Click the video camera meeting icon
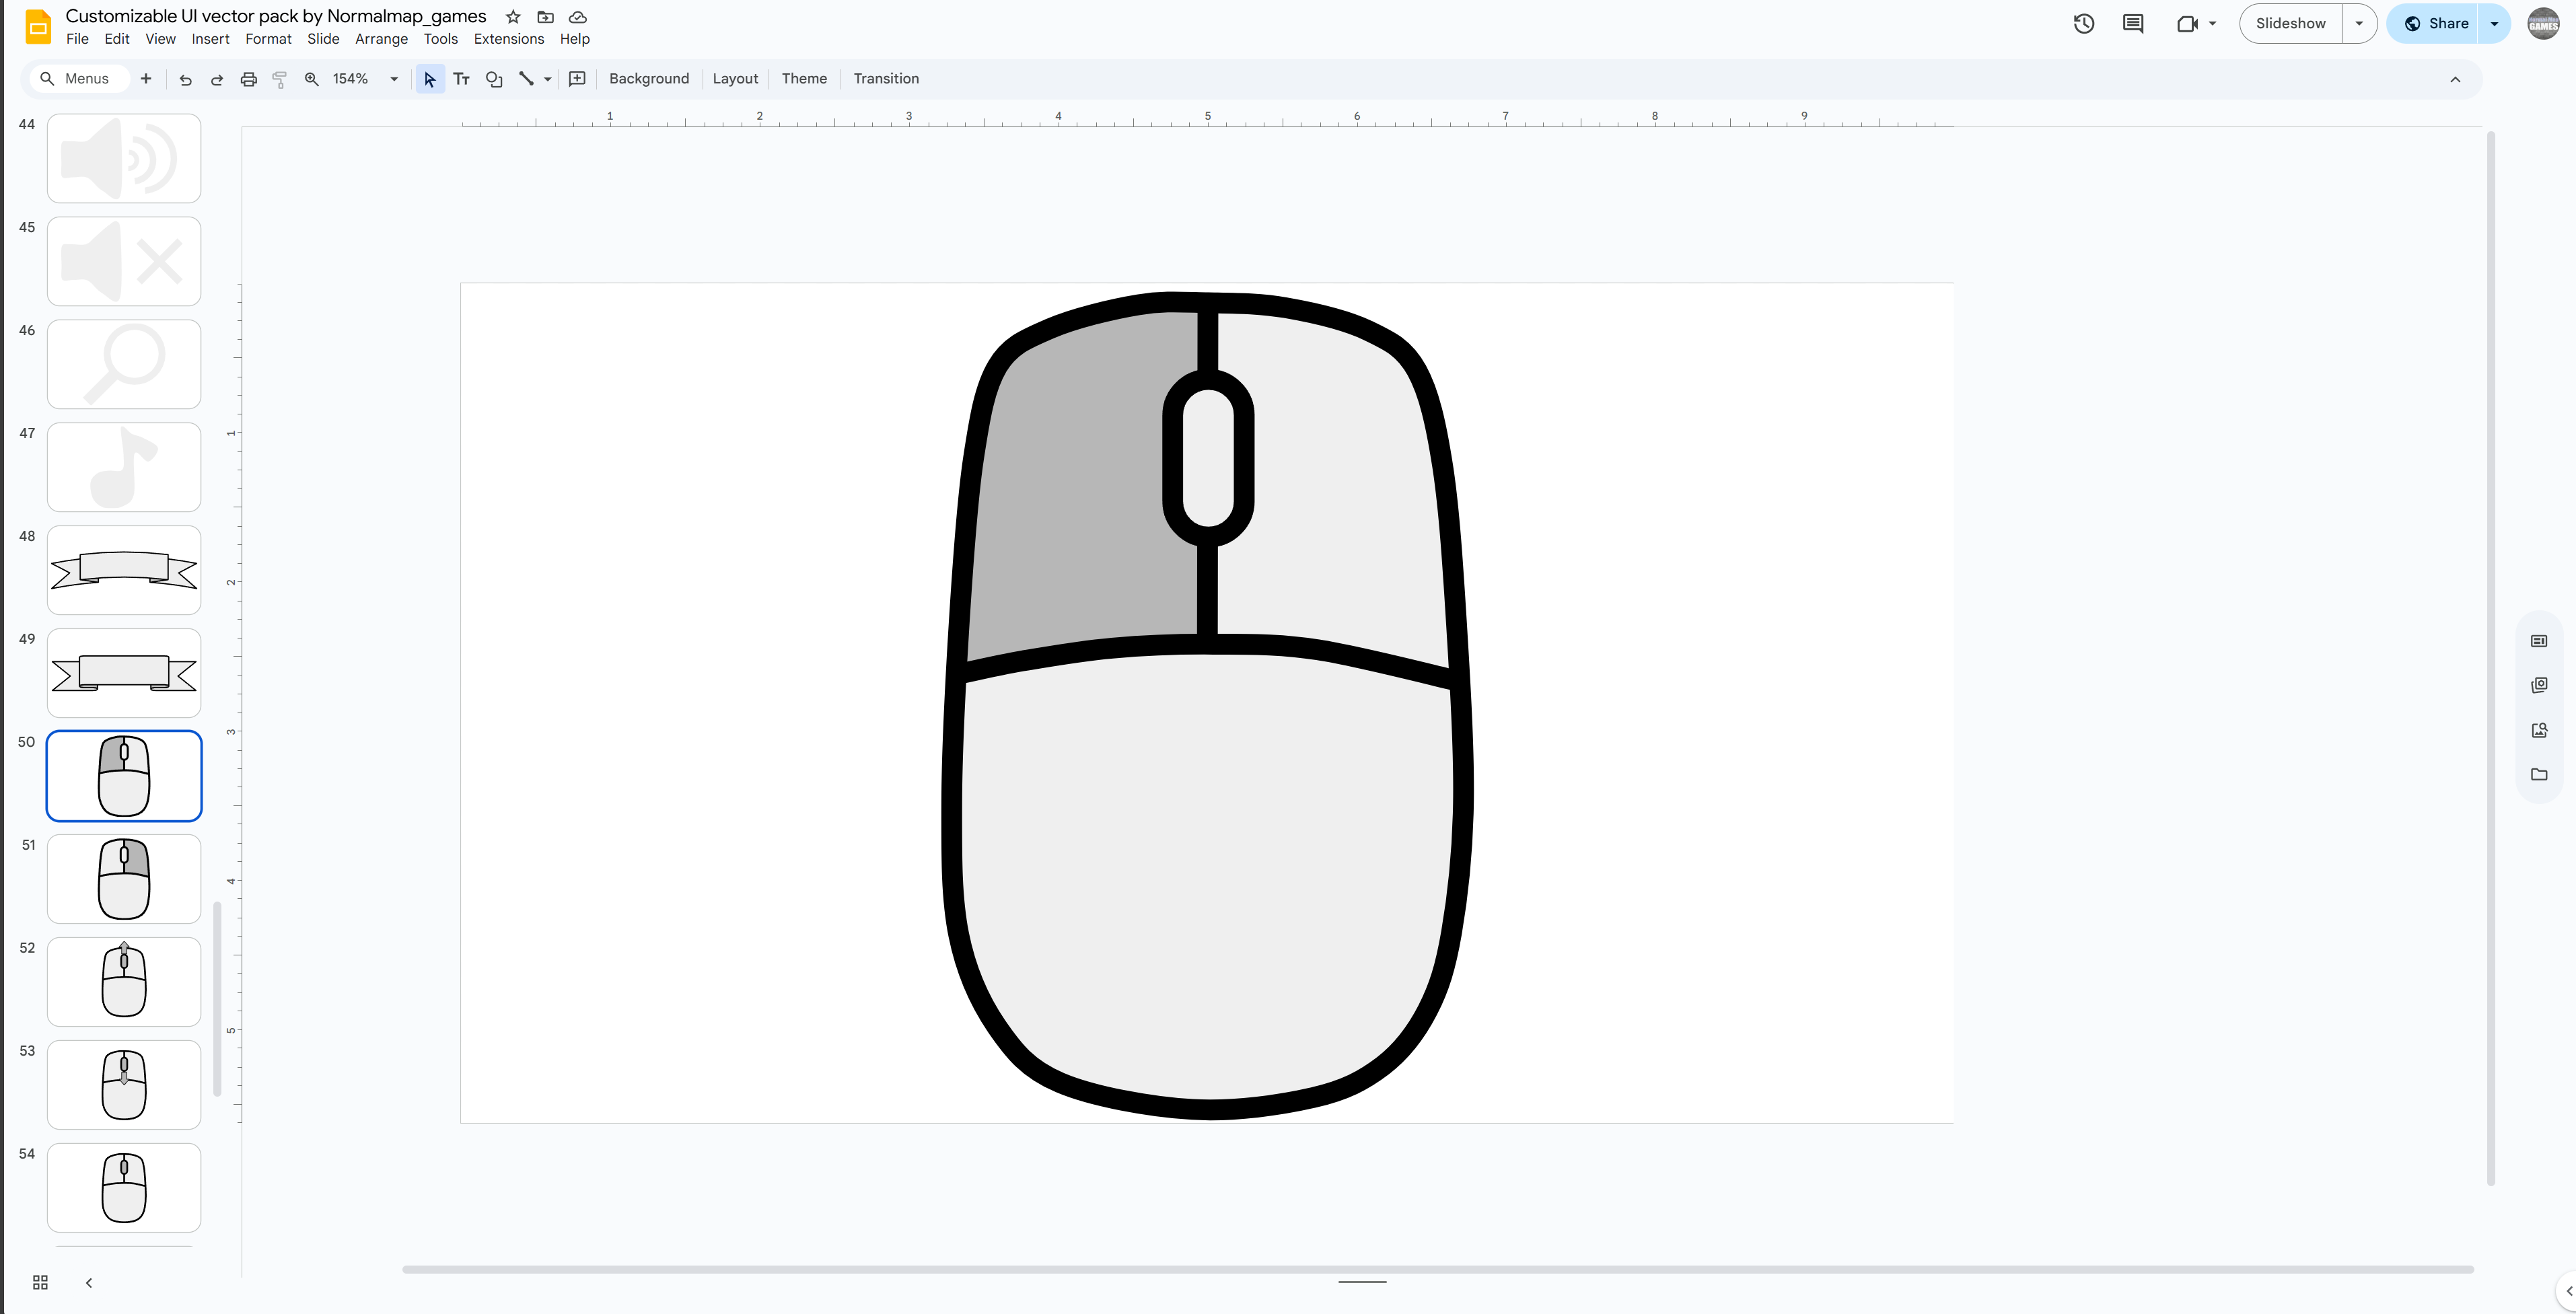The height and width of the screenshot is (1314, 2576). [x=2187, y=24]
